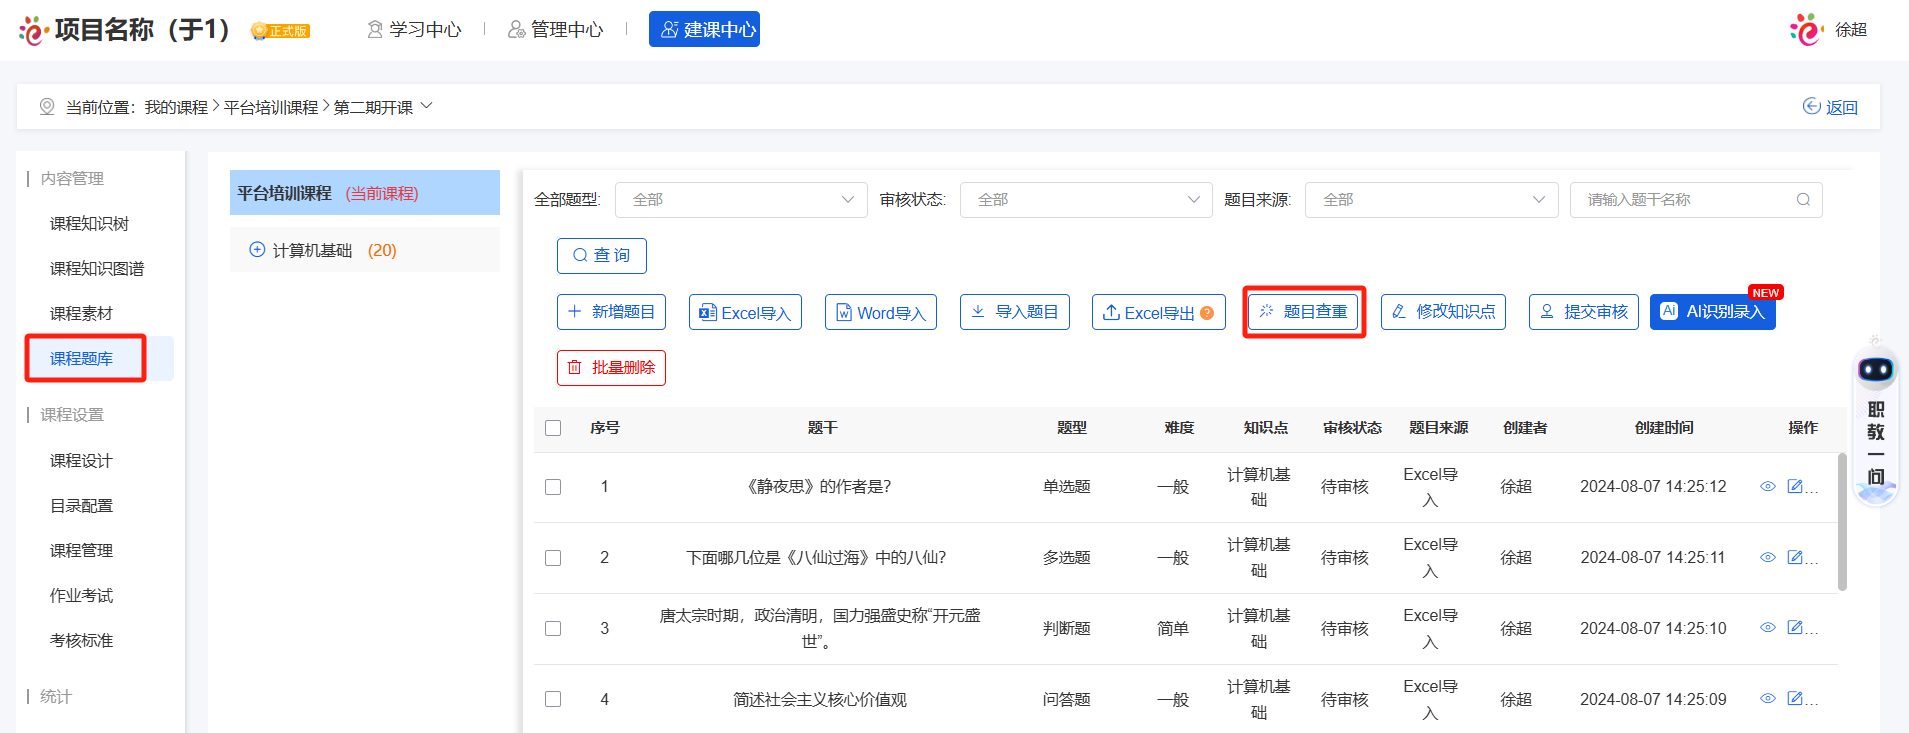Check the row 2 八仙过海 checkbox

(x=553, y=558)
